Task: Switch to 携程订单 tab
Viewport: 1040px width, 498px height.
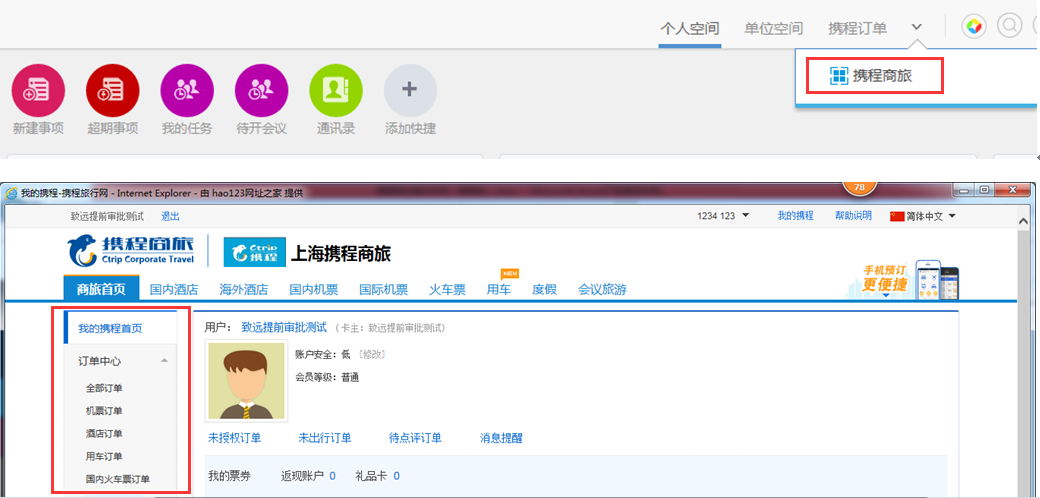Action: click(857, 29)
